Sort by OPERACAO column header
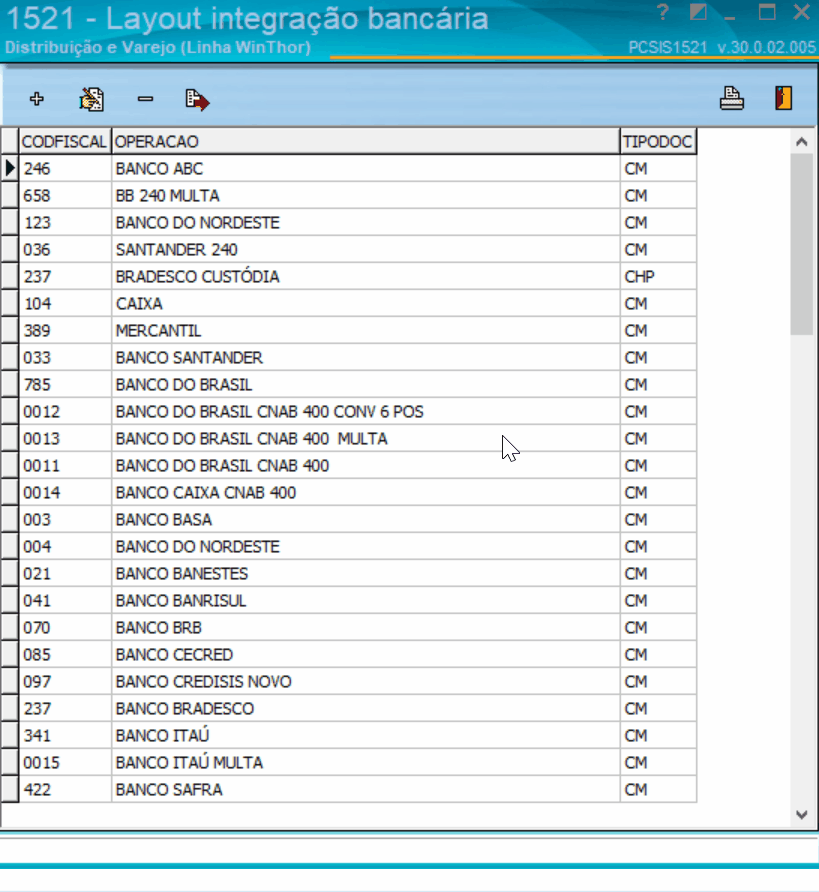This screenshot has height=892, width=819. 365,142
